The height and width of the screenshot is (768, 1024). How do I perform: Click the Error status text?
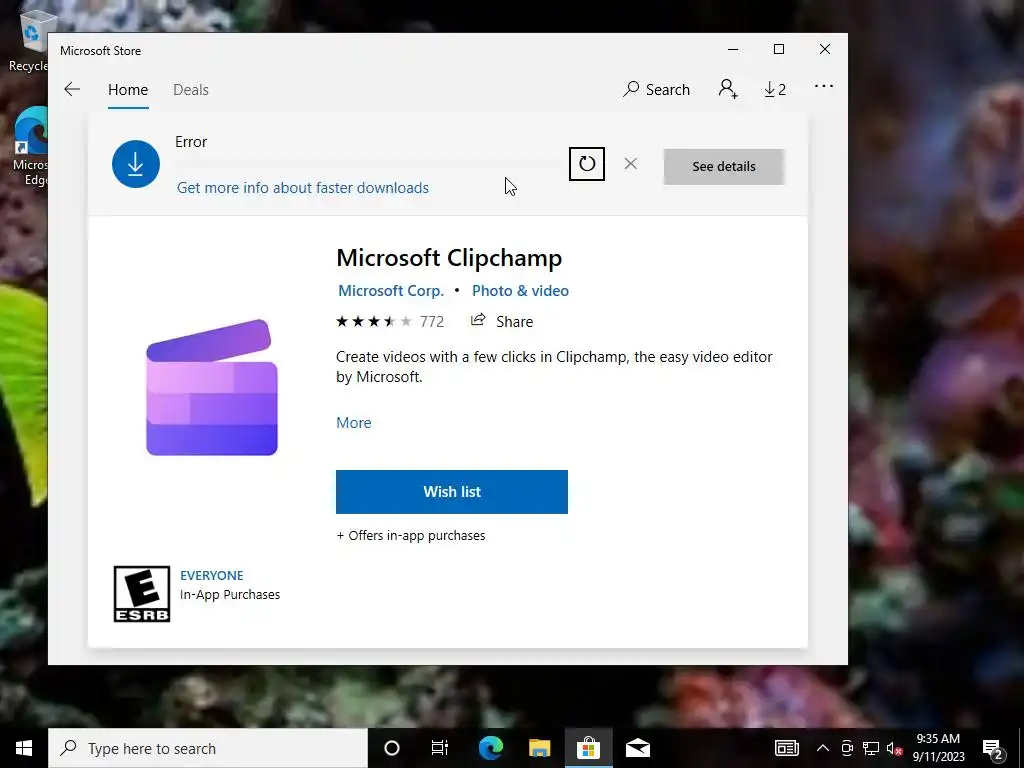[191, 142]
